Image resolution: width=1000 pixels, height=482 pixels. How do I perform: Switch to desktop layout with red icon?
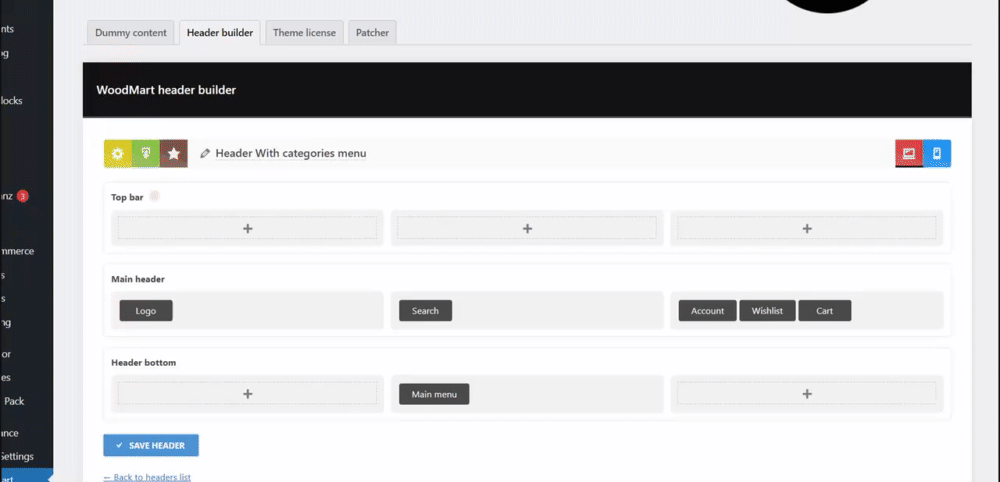[x=909, y=154]
